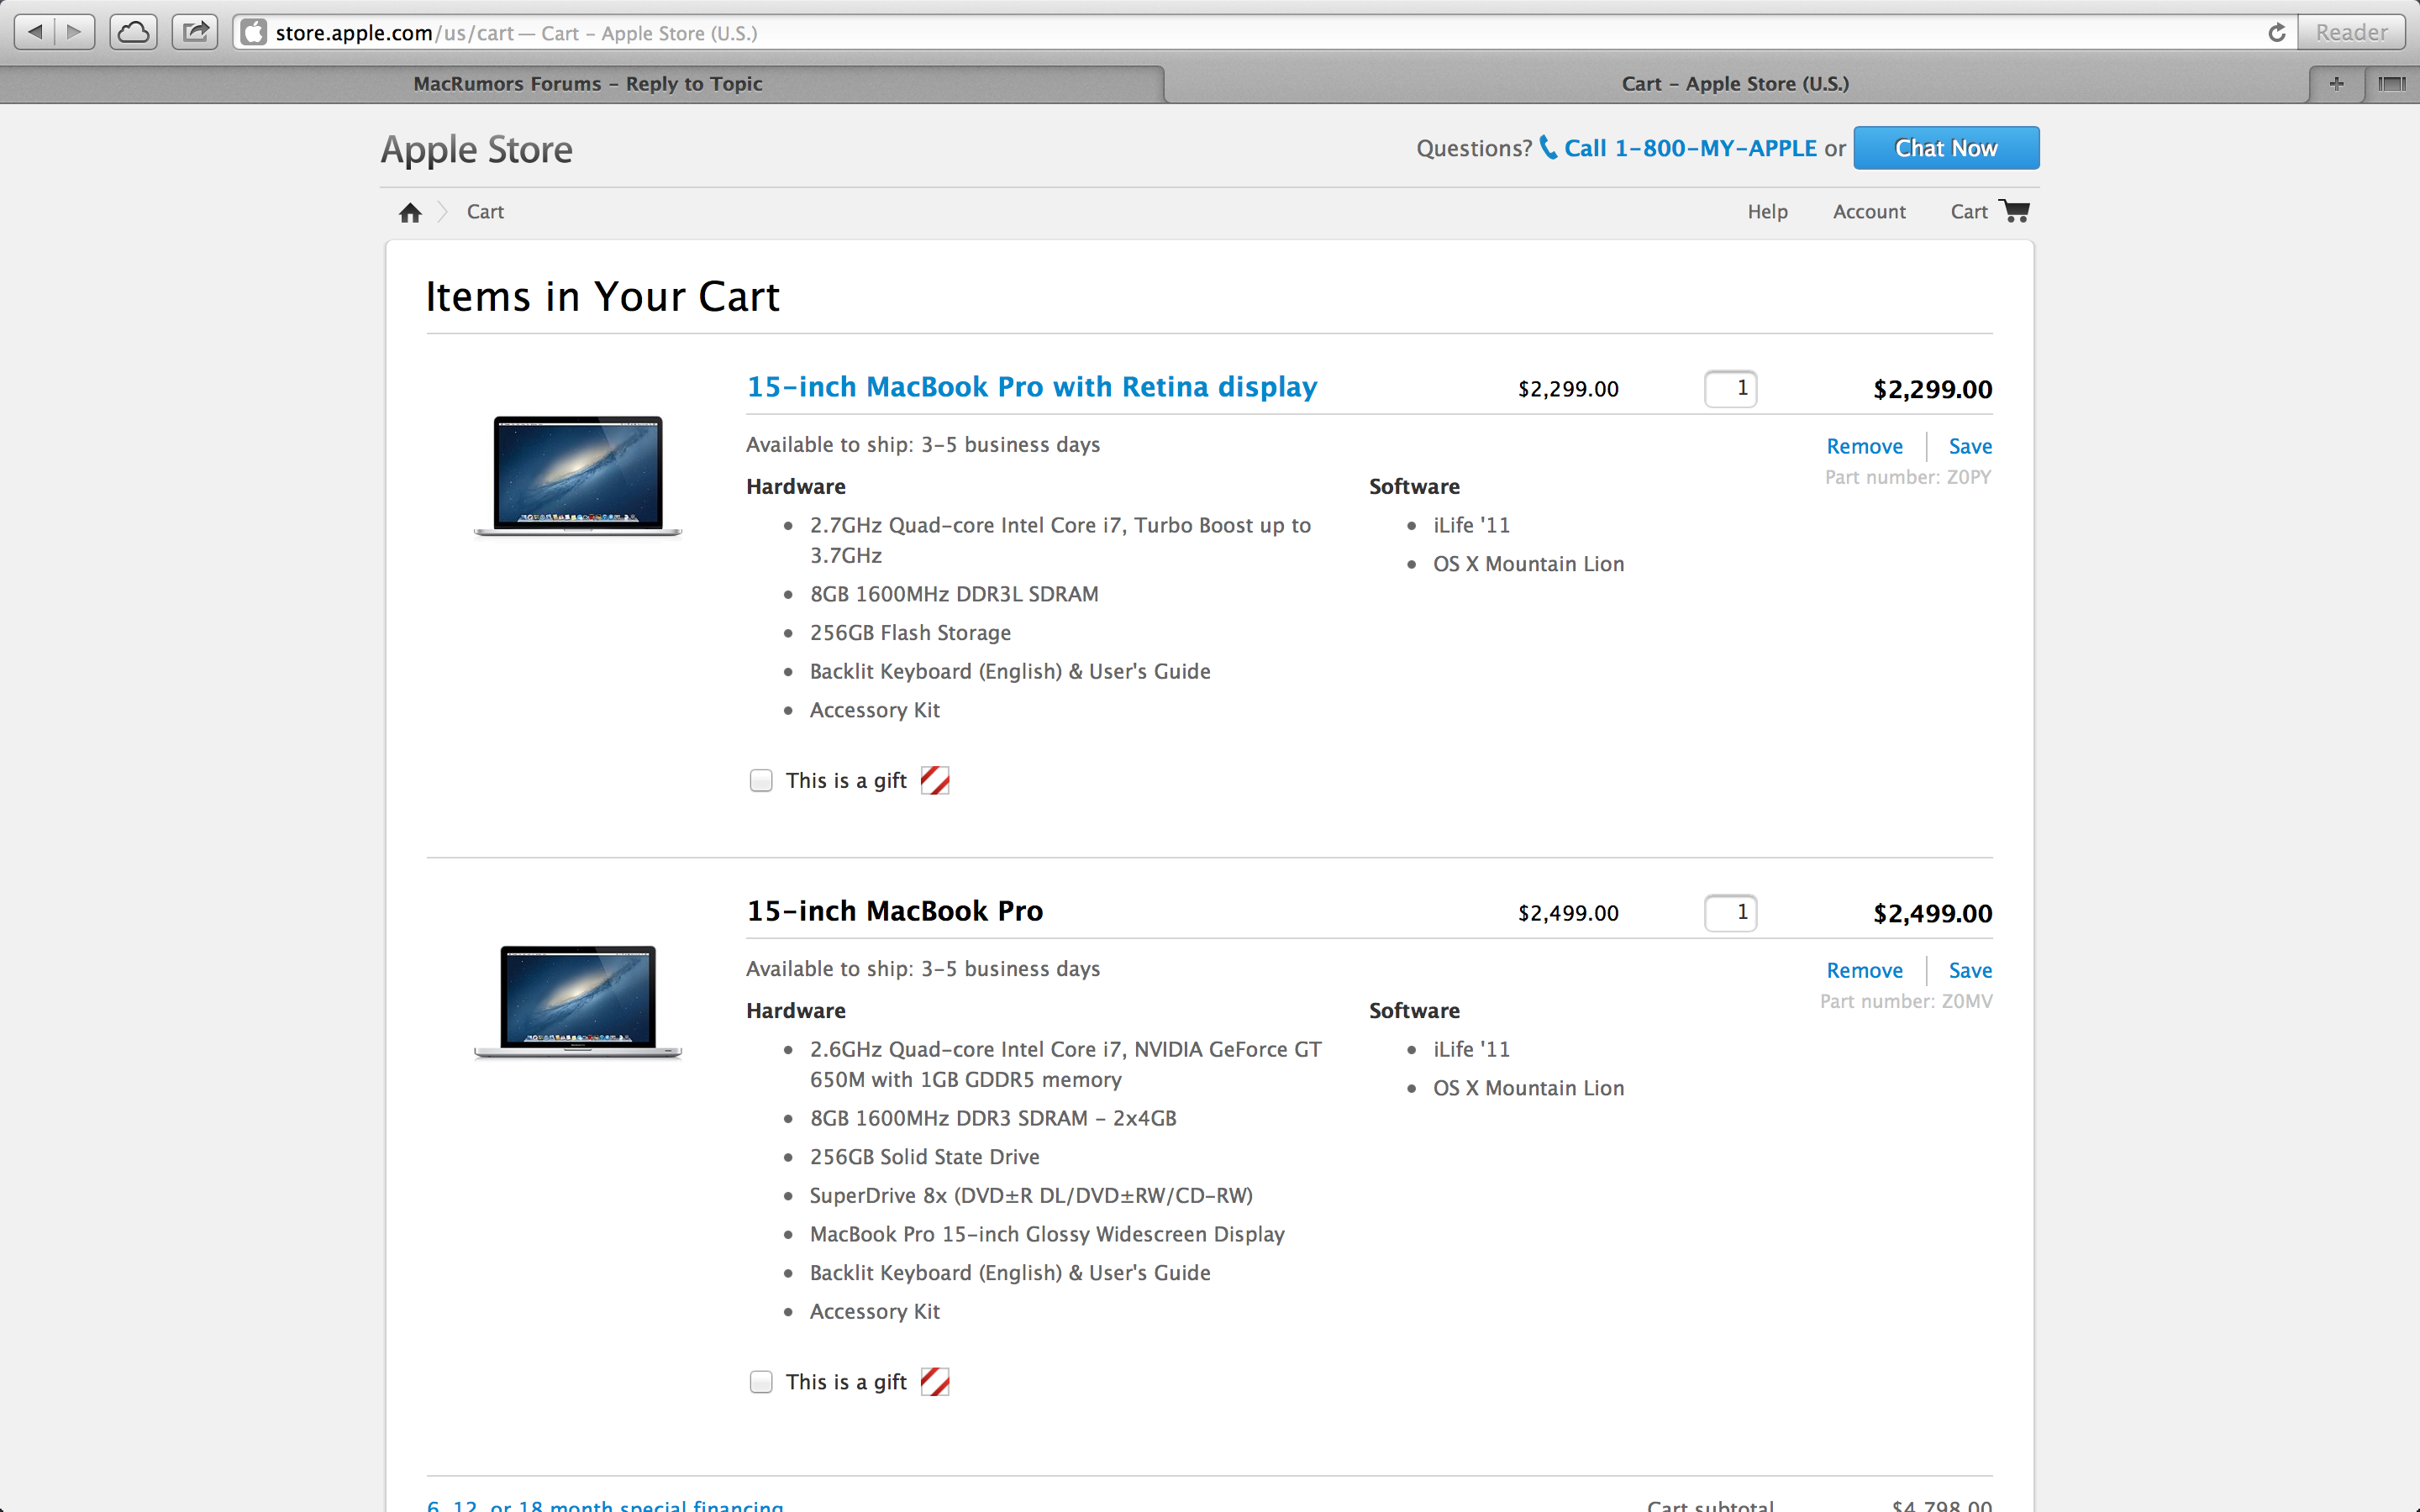Click '8GB 1600MHz DDR3 SDRAM - 2x4GB' line
The height and width of the screenshot is (1512, 2420).
tap(993, 1118)
